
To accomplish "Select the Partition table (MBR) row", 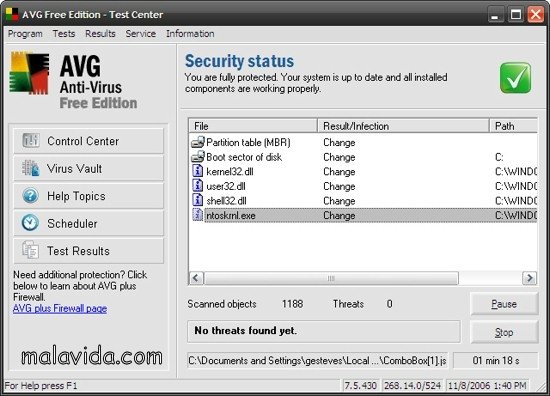I will click(x=363, y=142).
